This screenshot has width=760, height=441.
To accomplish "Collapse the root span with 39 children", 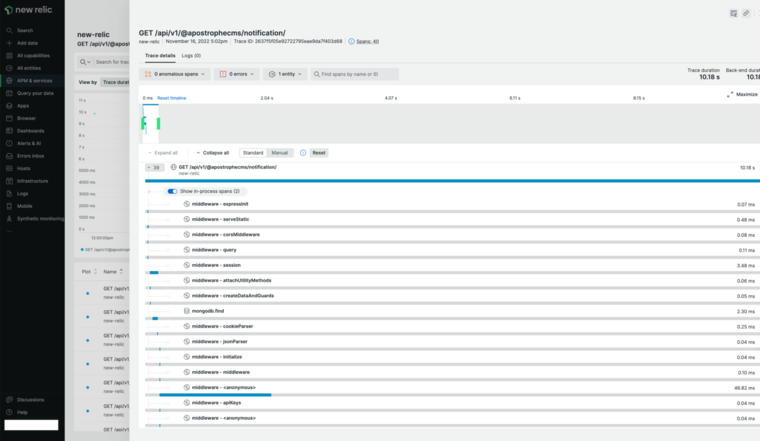I will [x=154, y=168].
